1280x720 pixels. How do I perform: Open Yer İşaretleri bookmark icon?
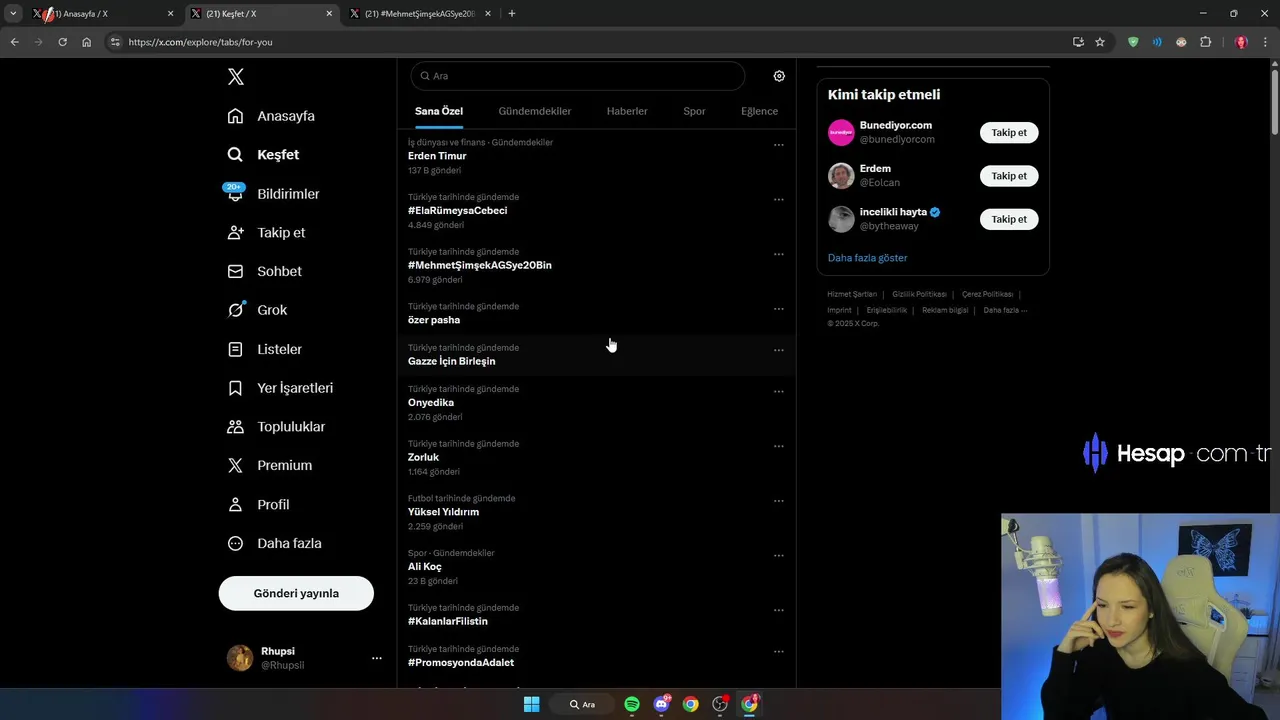235,388
